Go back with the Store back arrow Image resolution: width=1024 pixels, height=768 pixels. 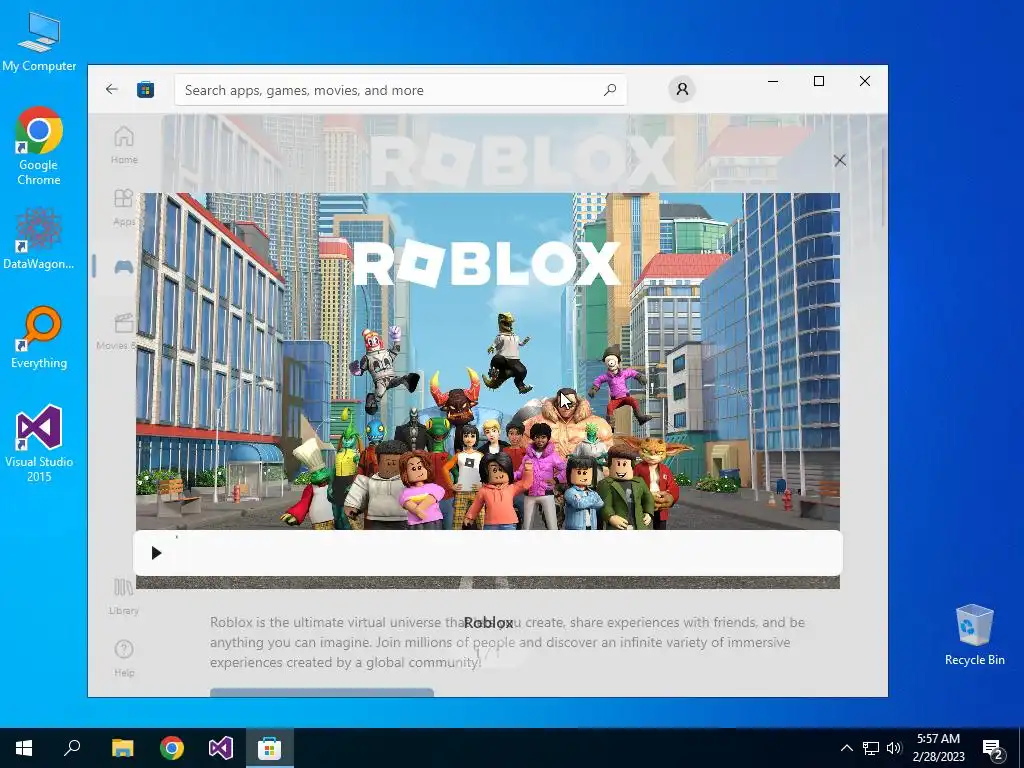[112, 89]
